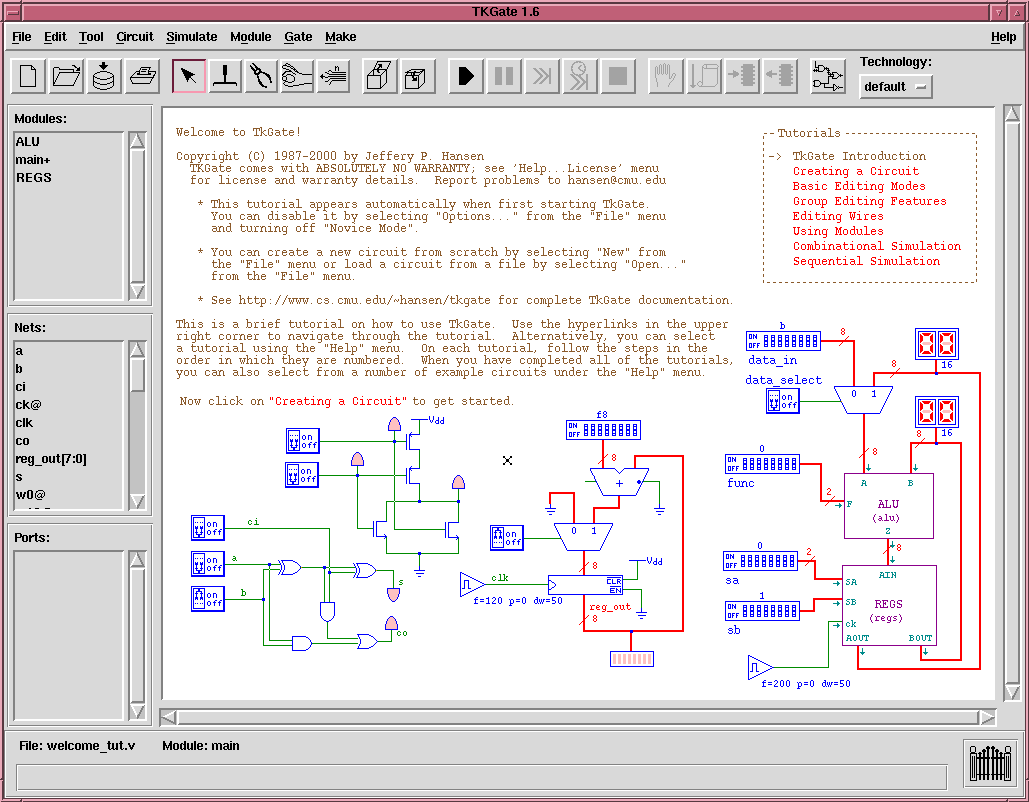Image resolution: width=1029 pixels, height=802 pixels.
Task: Open the Sequential Simulation tutorial link
Action: tap(866, 261)
